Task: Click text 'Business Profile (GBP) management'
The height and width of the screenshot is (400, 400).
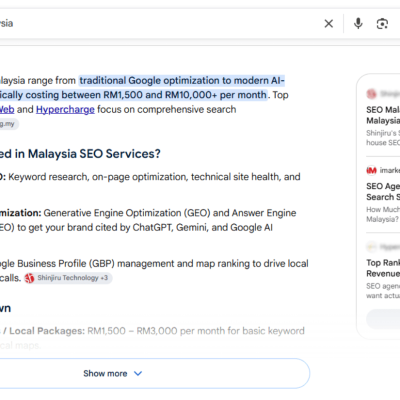Action: [x=96, y=264]
